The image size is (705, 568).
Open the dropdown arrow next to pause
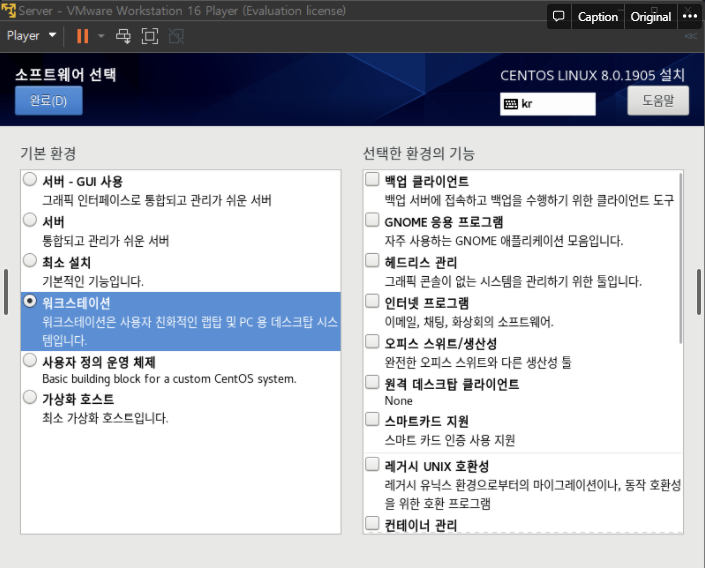(101, 36)
